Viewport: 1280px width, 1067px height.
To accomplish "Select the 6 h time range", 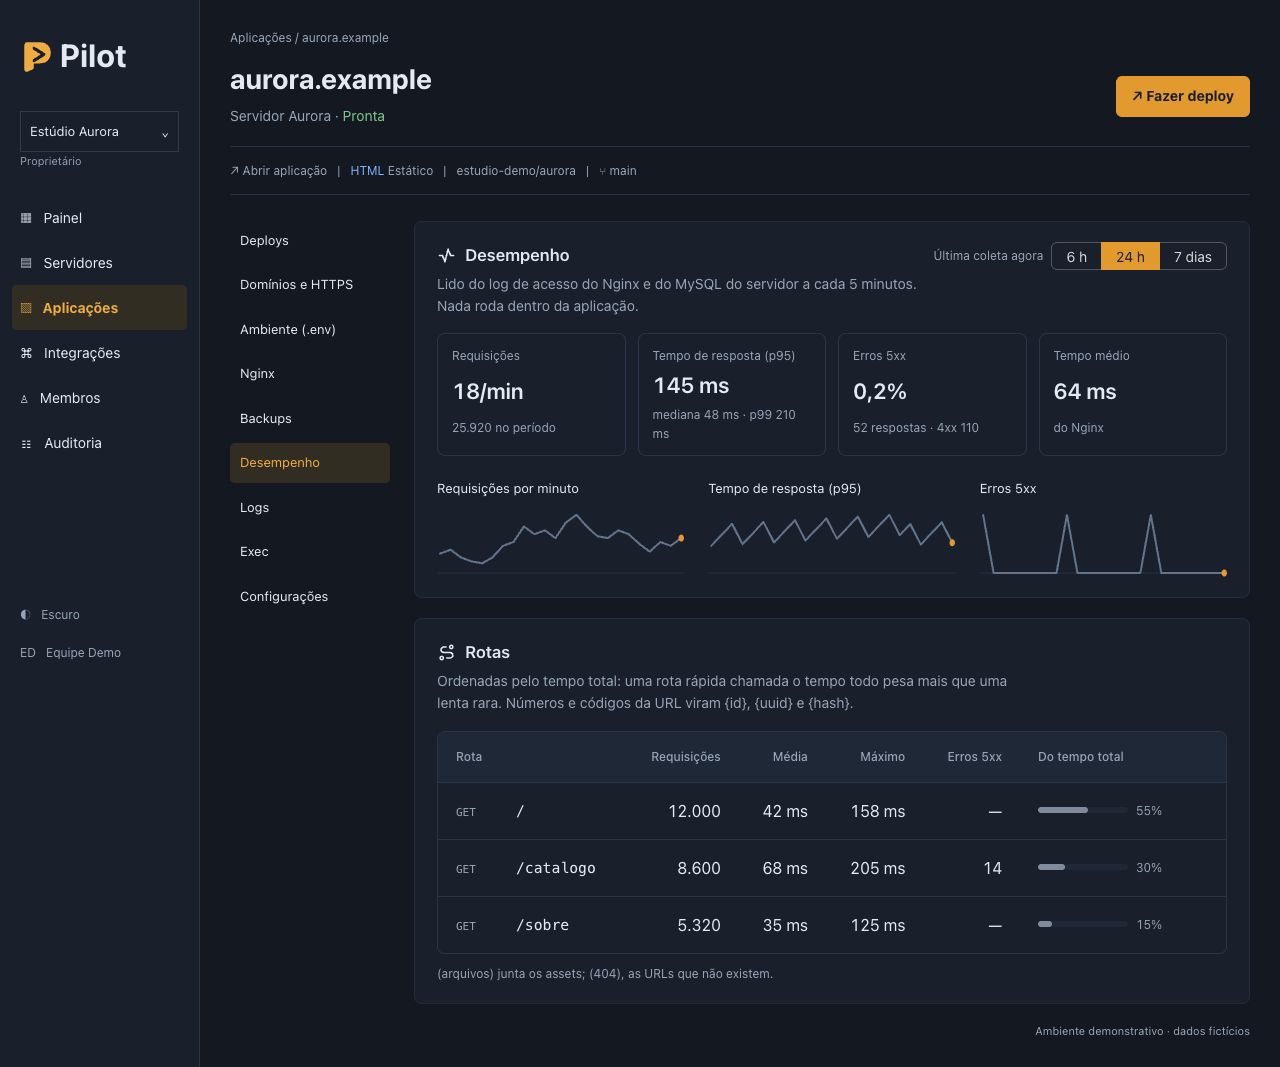I will point(1076,257).
